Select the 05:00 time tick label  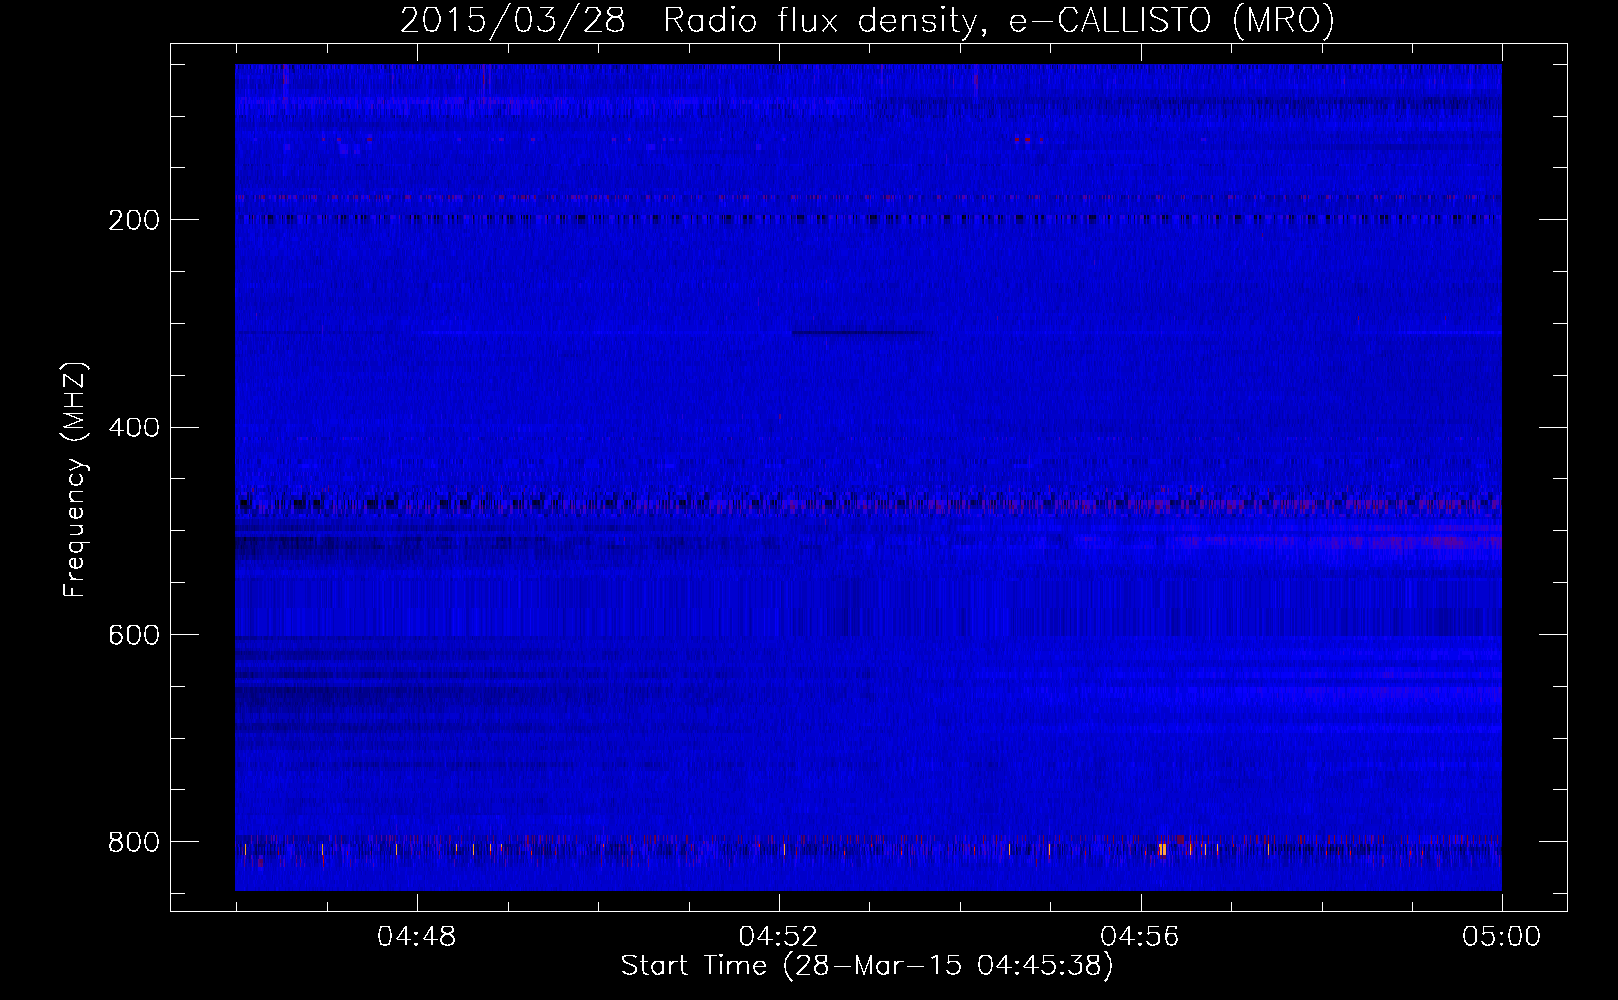pyautogui.click(x=1502, y=937)
